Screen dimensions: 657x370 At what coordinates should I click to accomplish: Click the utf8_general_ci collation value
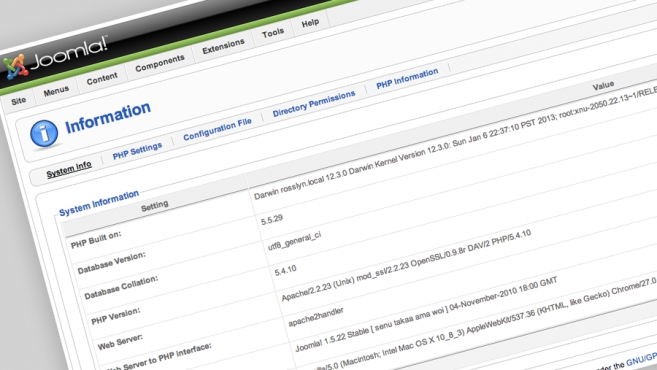click(x=294, y=242)
